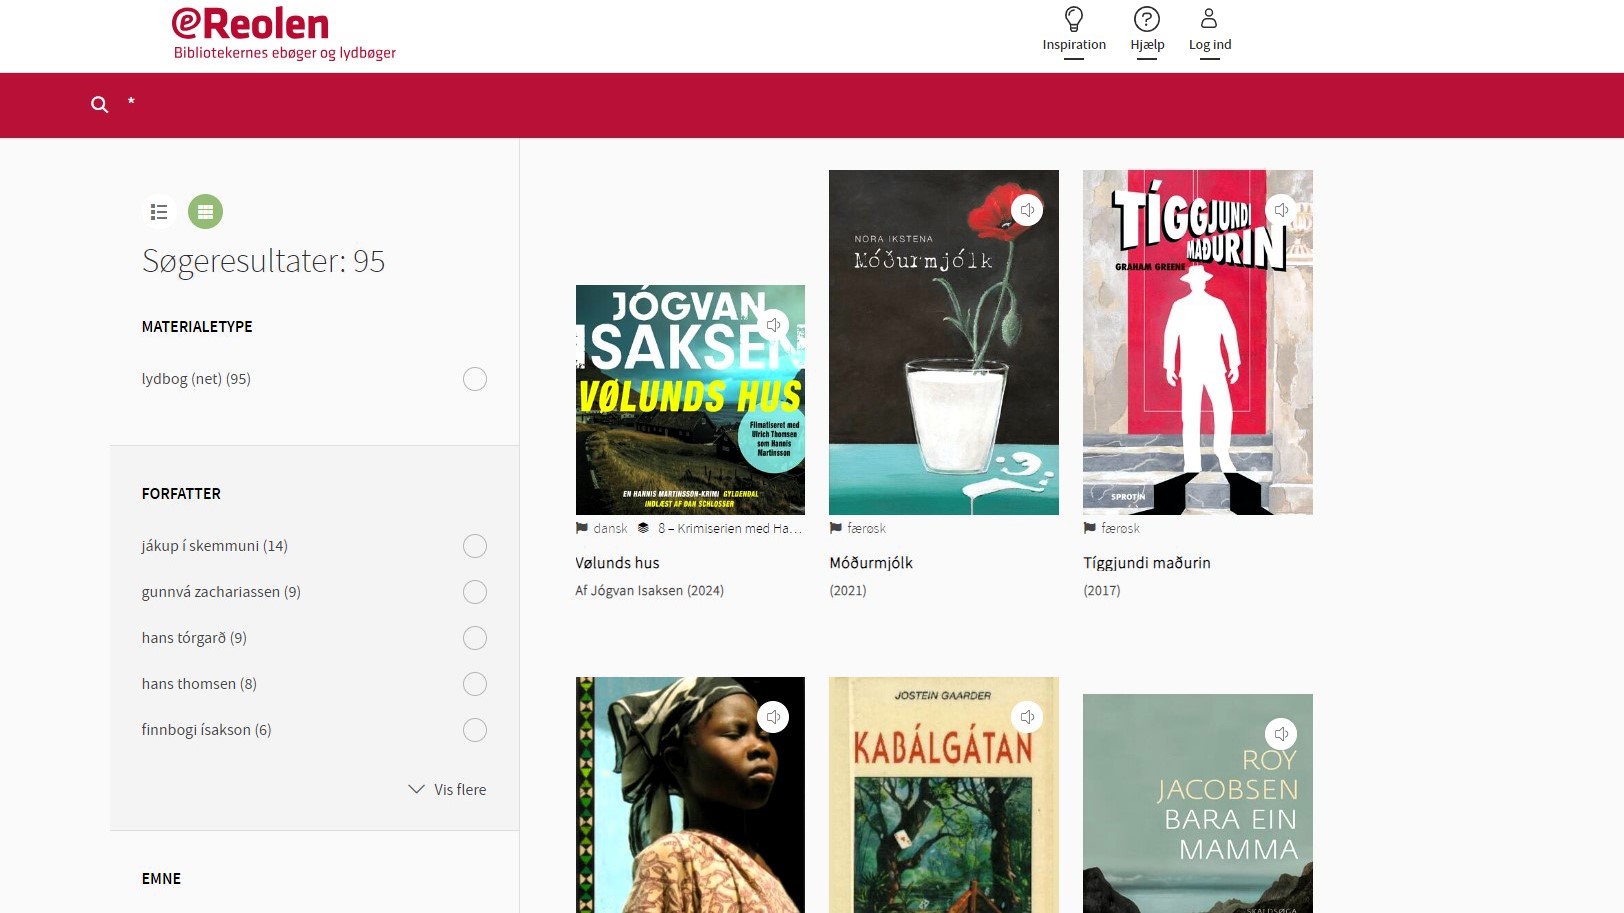This screenshot has width=1624, height=913.
Task: Click the MATERIALETYPE heading
Action: click(x=197, y=327)
